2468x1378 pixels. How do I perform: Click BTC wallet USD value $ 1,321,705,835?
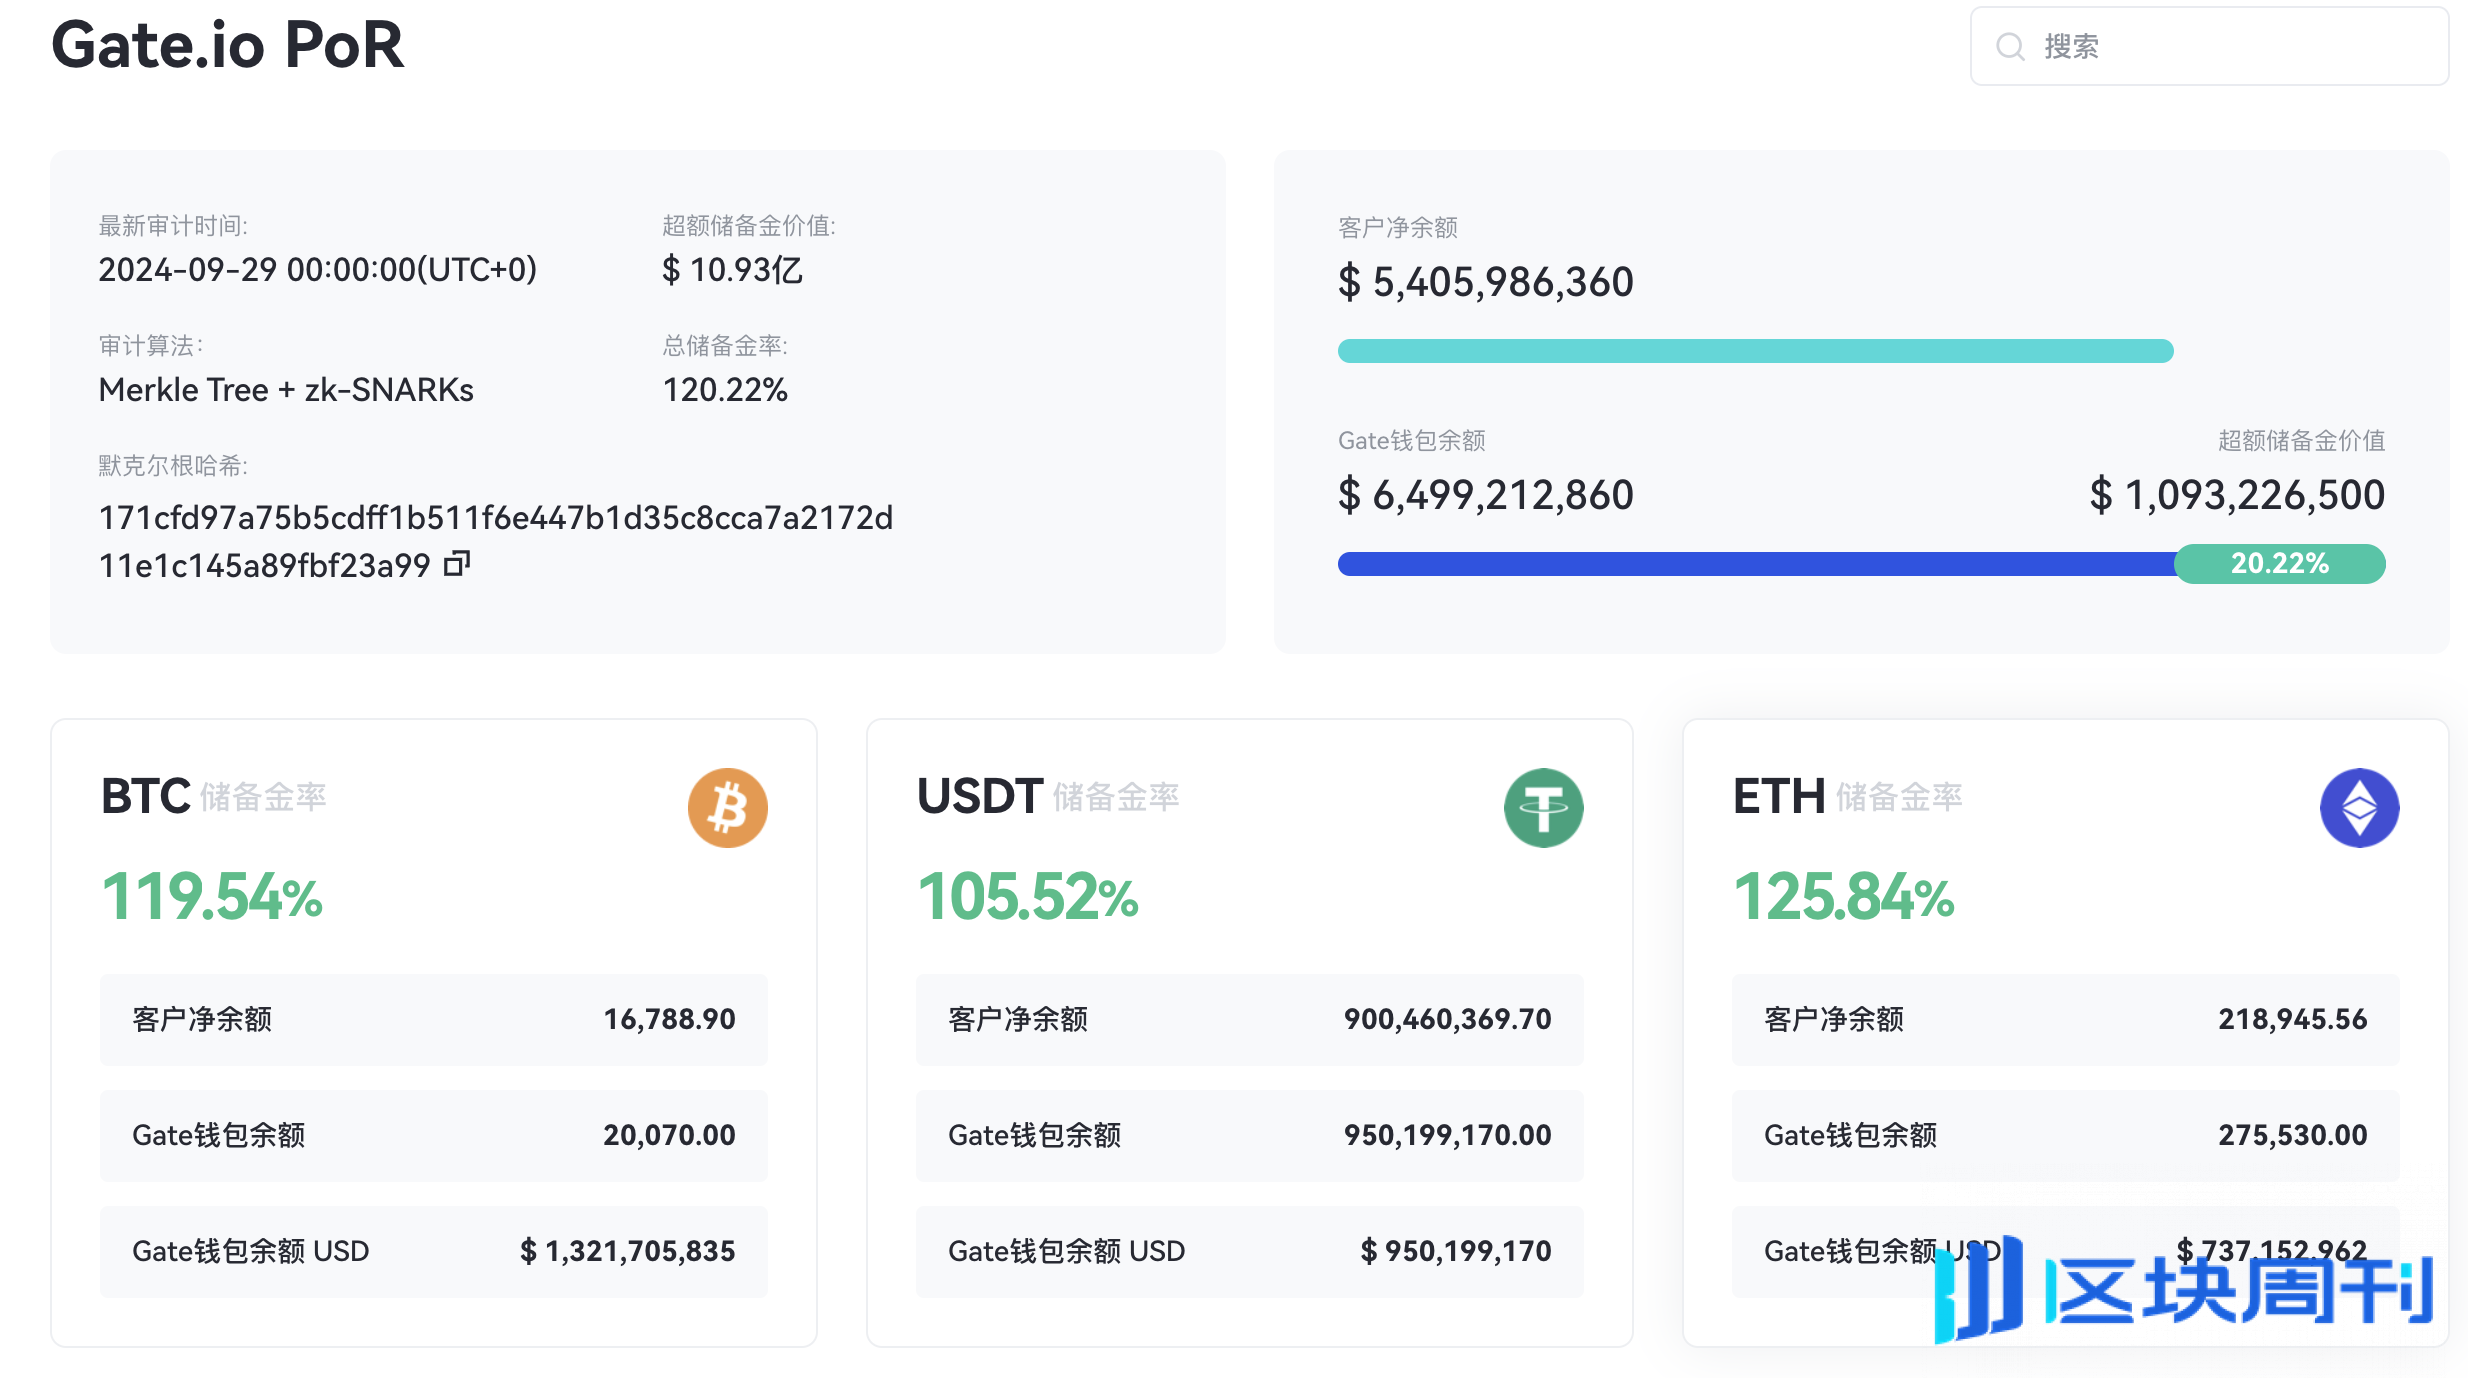click(x=627, y=1251)
